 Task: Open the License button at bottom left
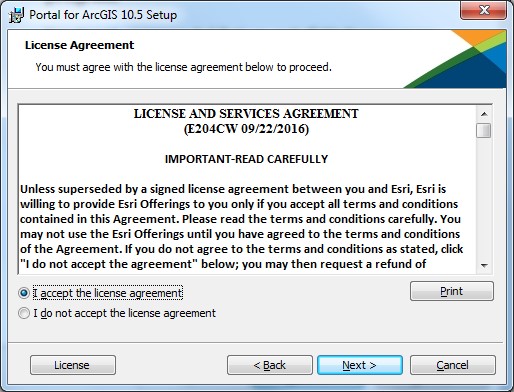73,365
